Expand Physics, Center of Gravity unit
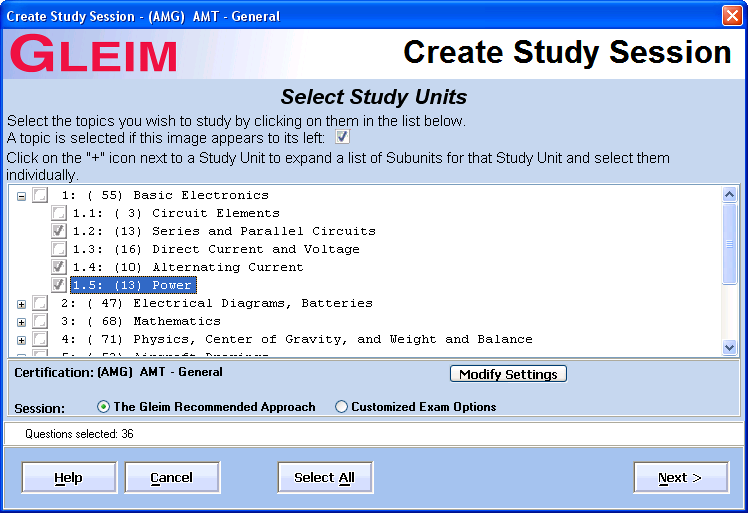The image size is (748, 513). [22, 340]
